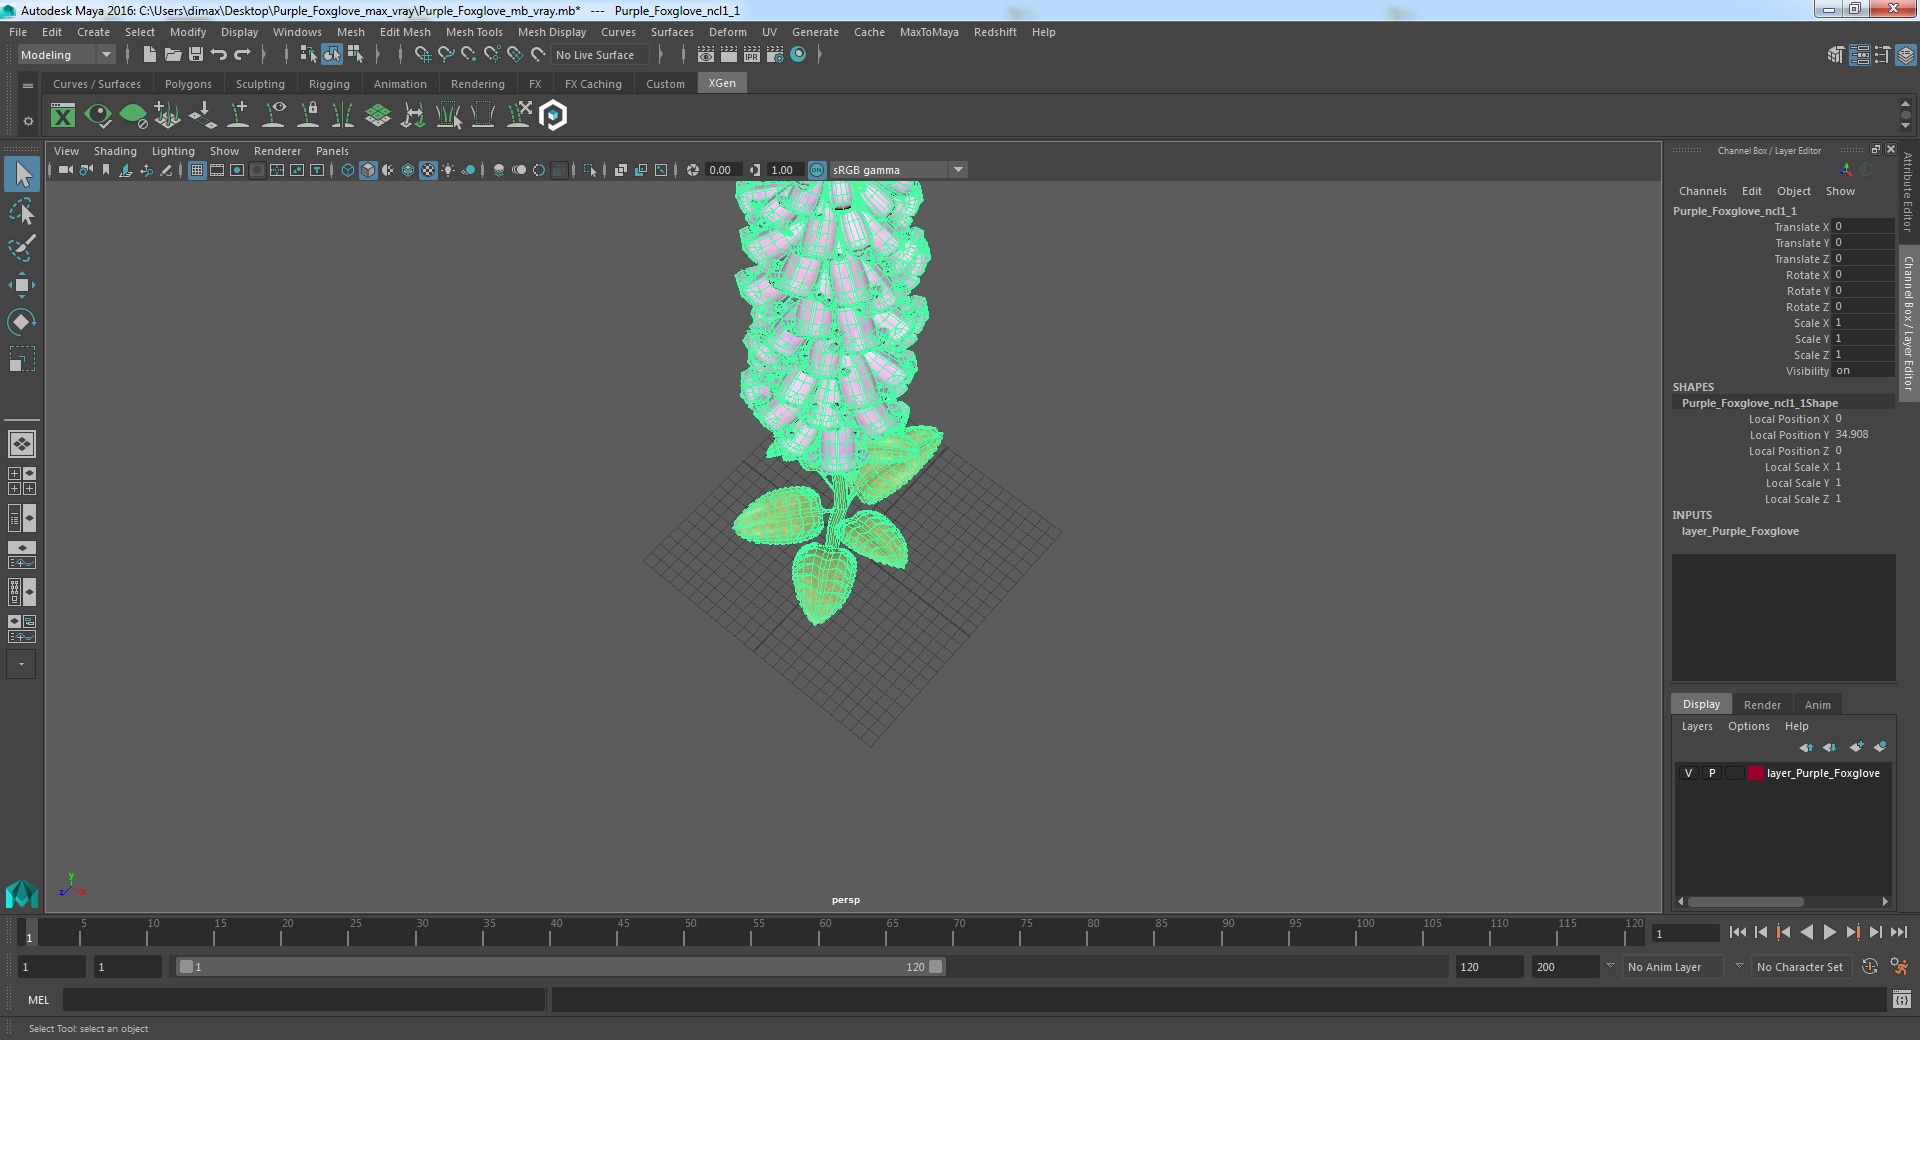Open the Deform menu
1920x1158 pixels.
[x=727, y=32]
